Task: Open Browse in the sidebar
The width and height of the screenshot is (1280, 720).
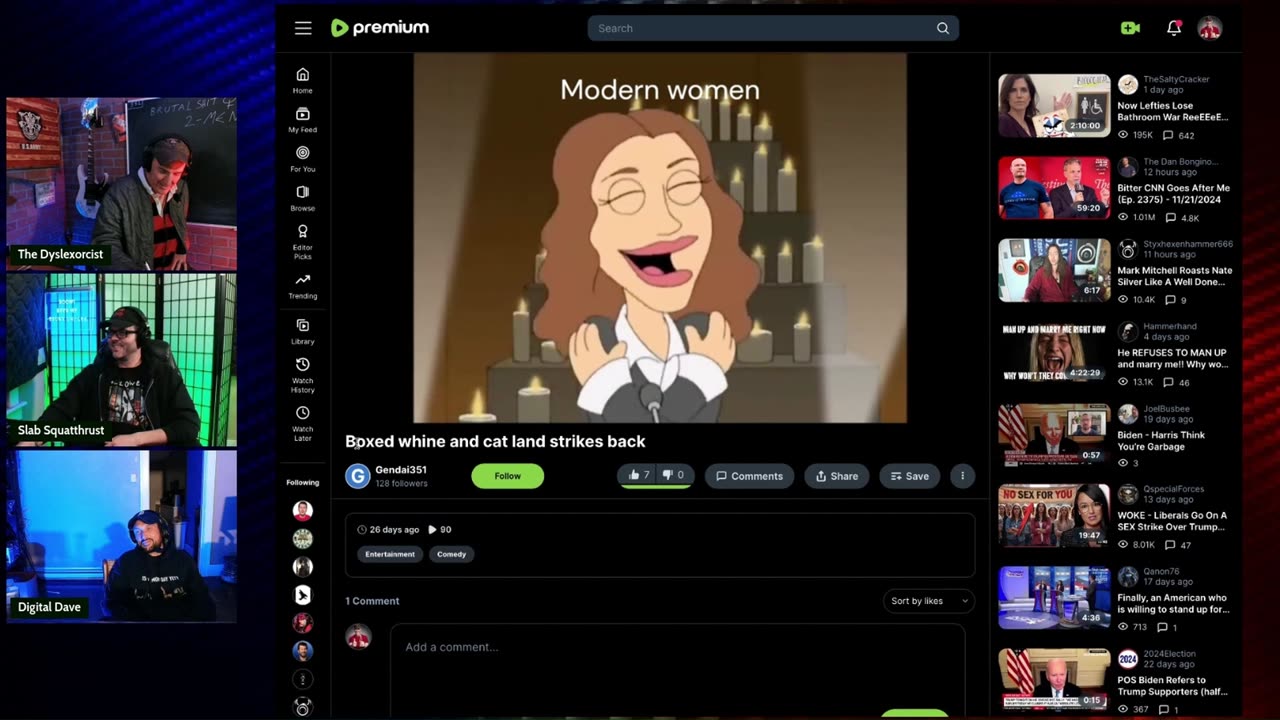Action: pos(303,198)
